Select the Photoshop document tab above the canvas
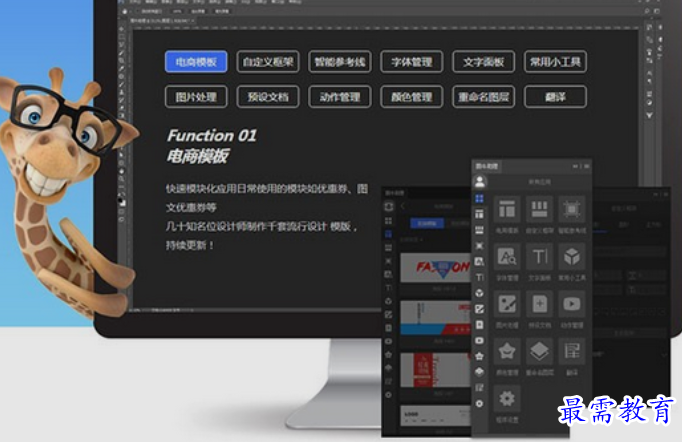The height and width of the screenshot is (442, 682). point(162,20)
